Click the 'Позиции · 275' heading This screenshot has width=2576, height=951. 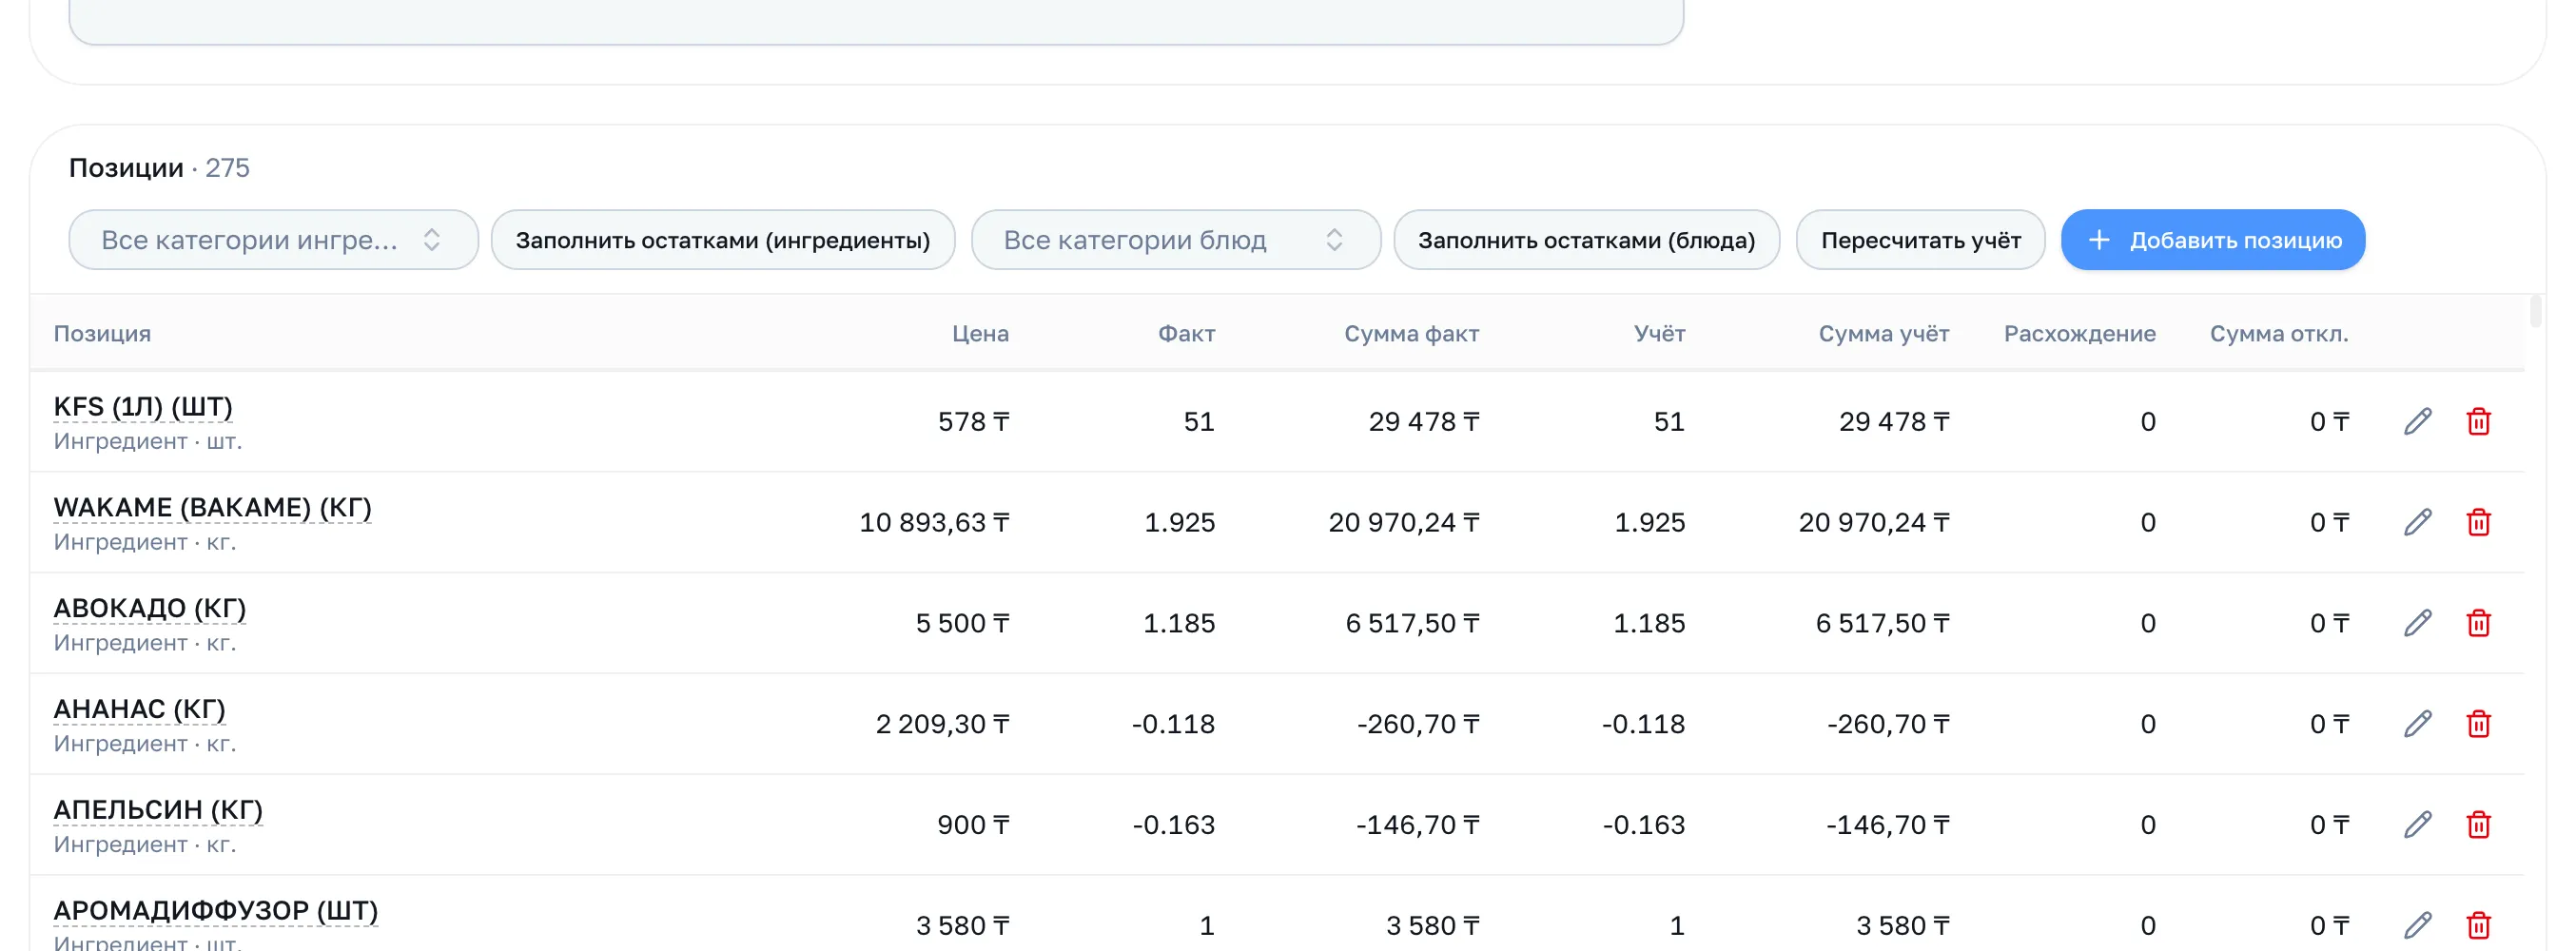pos(159,168)
